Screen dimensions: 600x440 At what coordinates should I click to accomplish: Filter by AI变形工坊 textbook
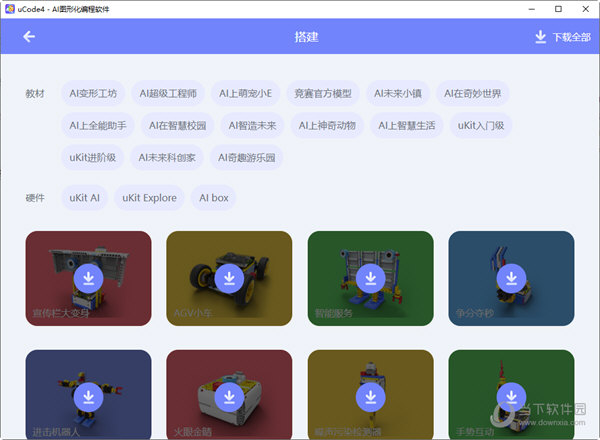(x=93, y=93)
